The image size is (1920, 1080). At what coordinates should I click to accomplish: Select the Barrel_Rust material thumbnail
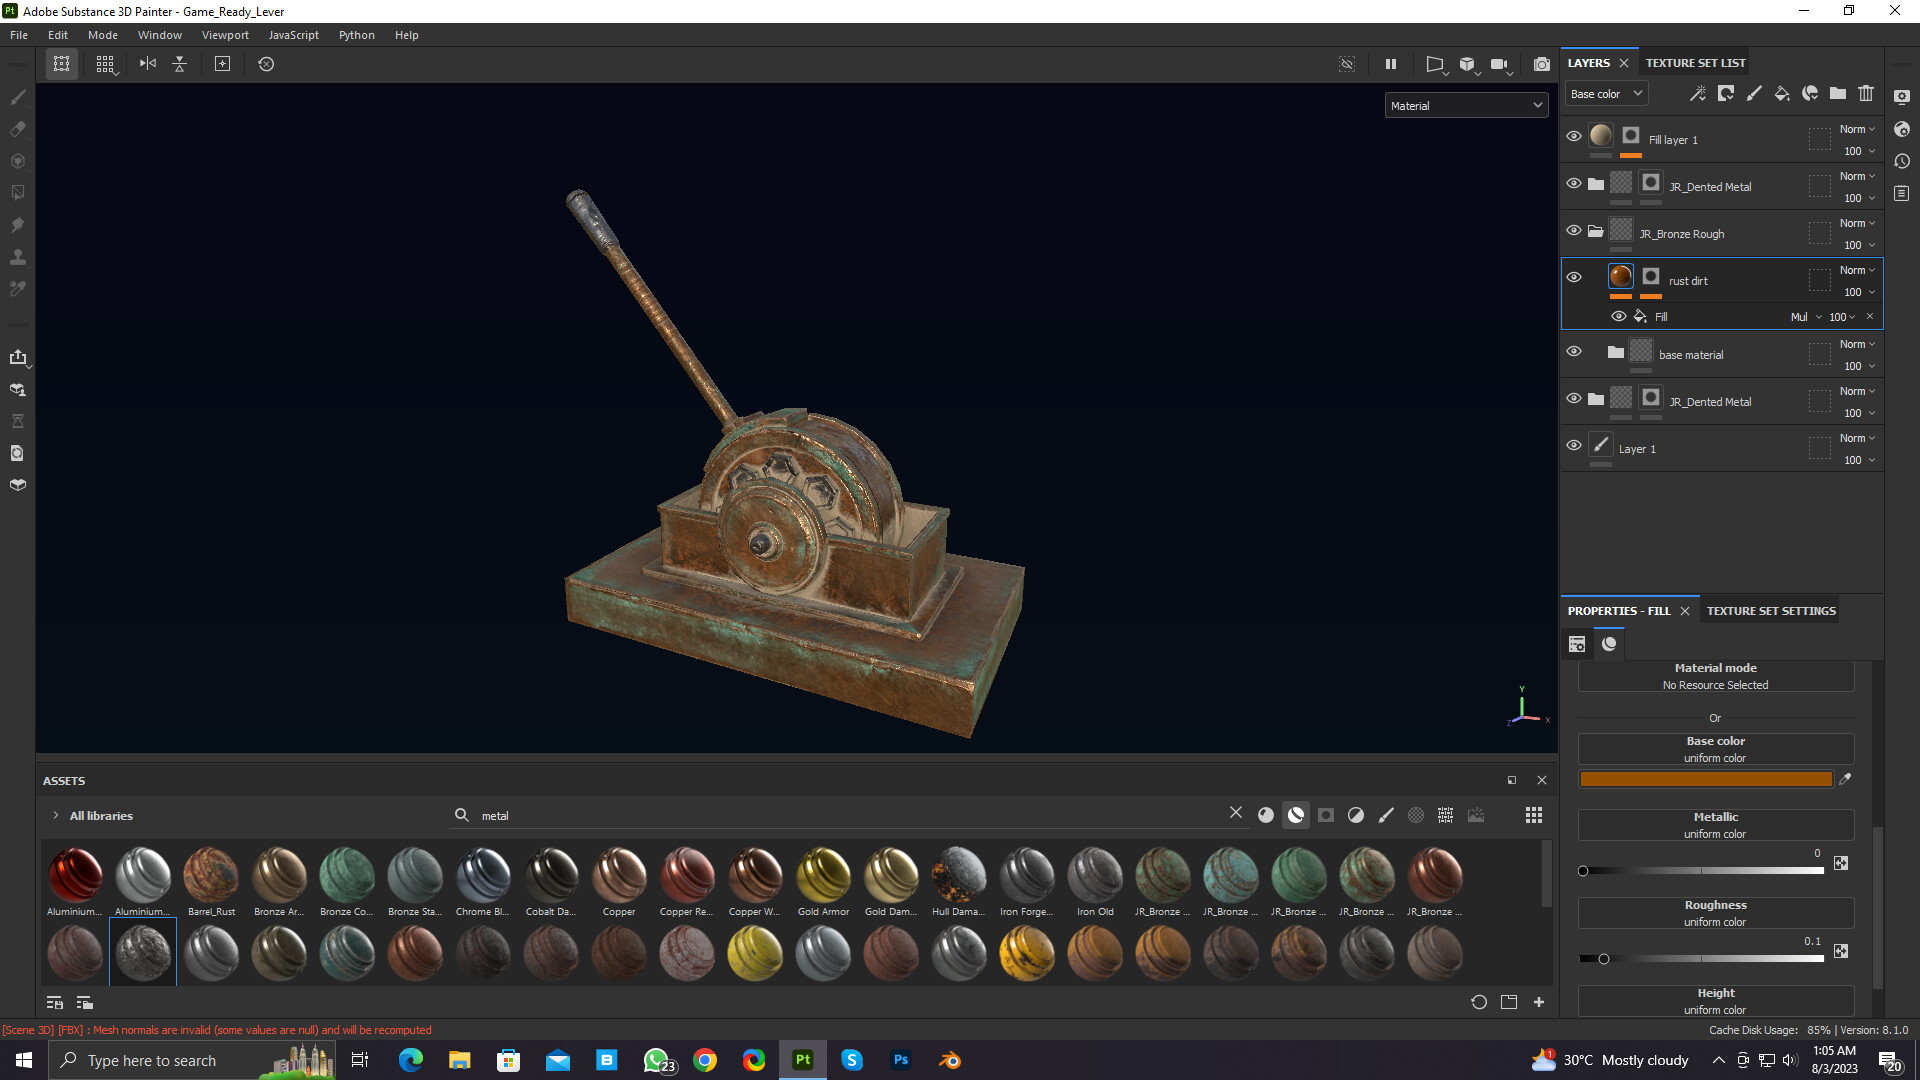211,875
